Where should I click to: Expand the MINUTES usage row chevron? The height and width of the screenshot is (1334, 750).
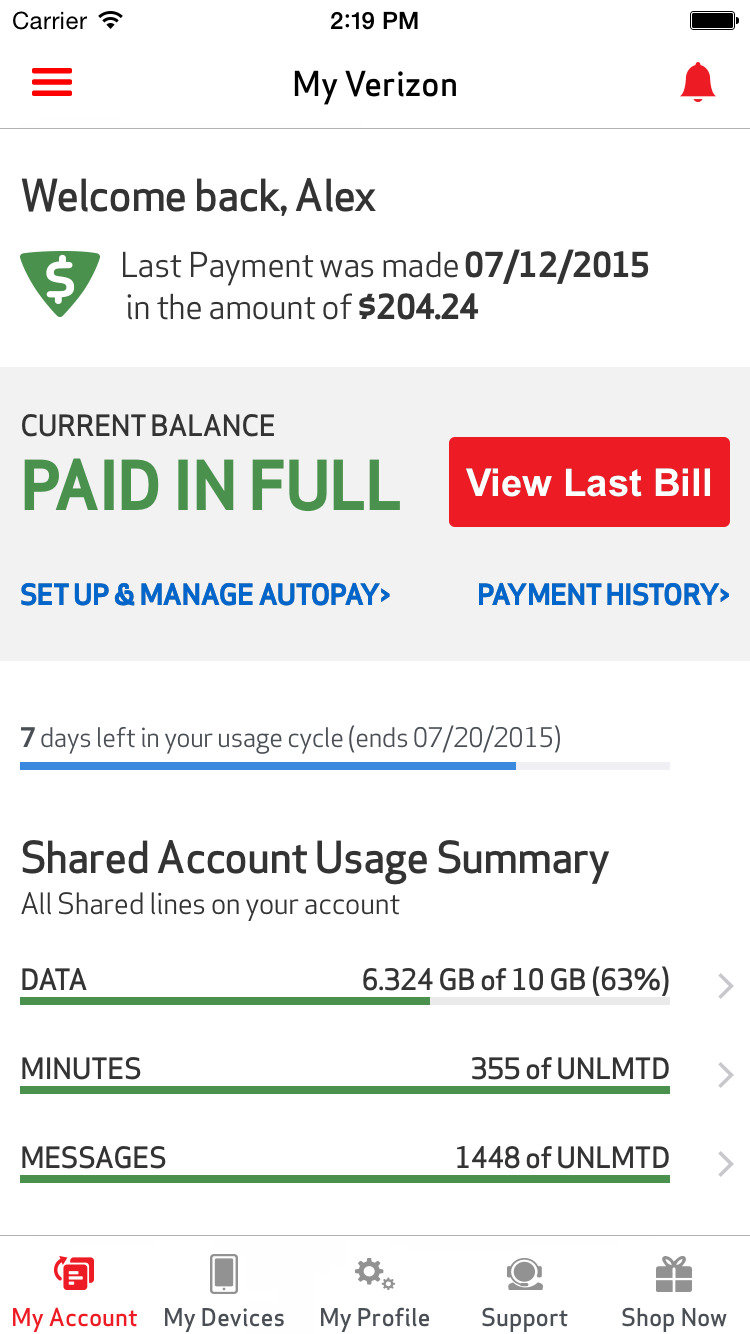(x=726, y=1075)
